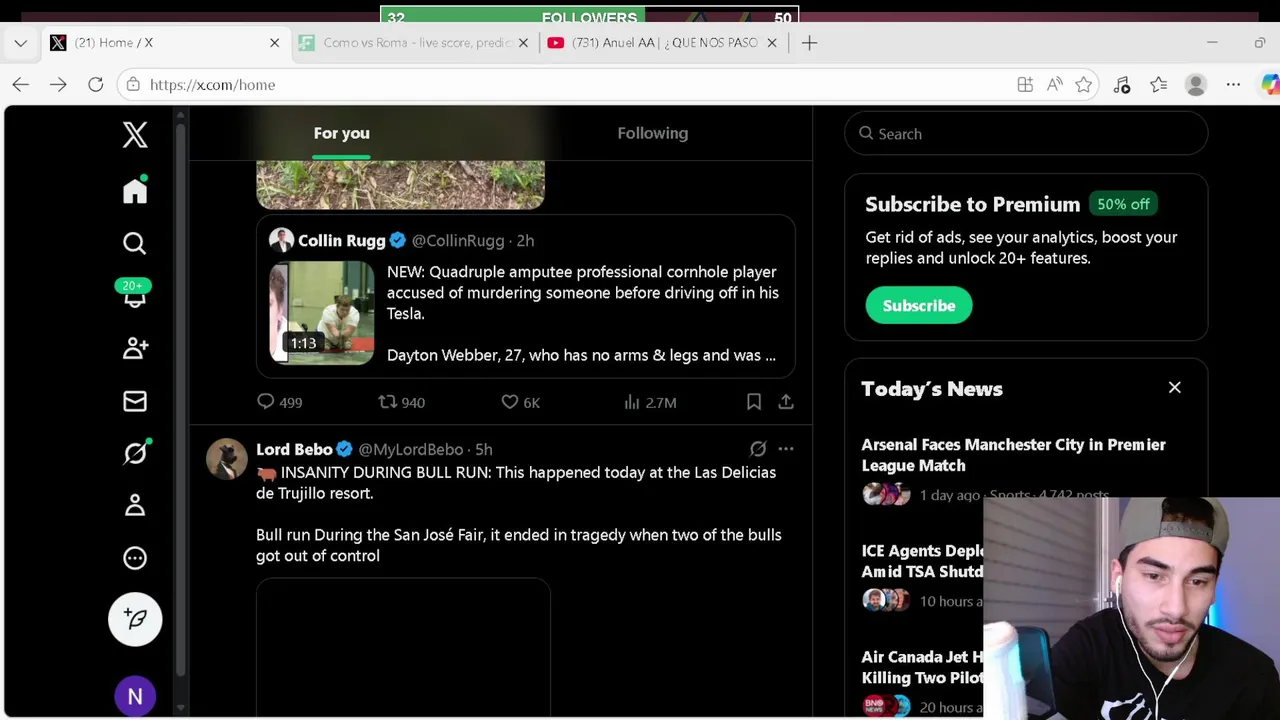Open browser tab list chevron
The height and width of the screenshot is (720, 1280).
[21, 43]
